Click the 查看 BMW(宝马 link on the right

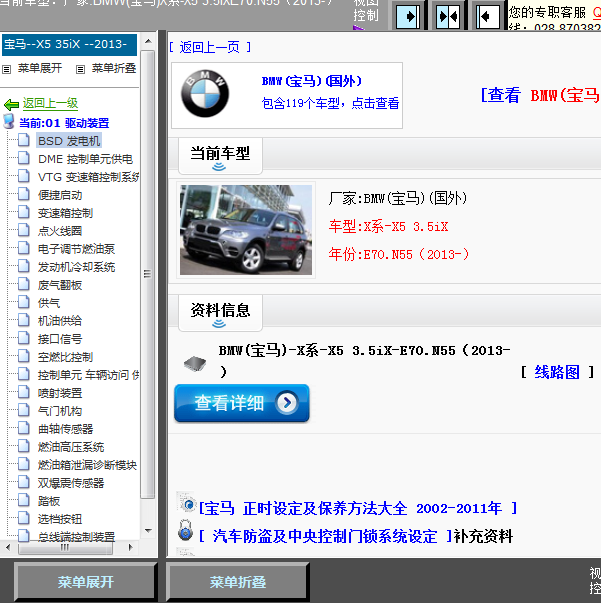point(540,95)
